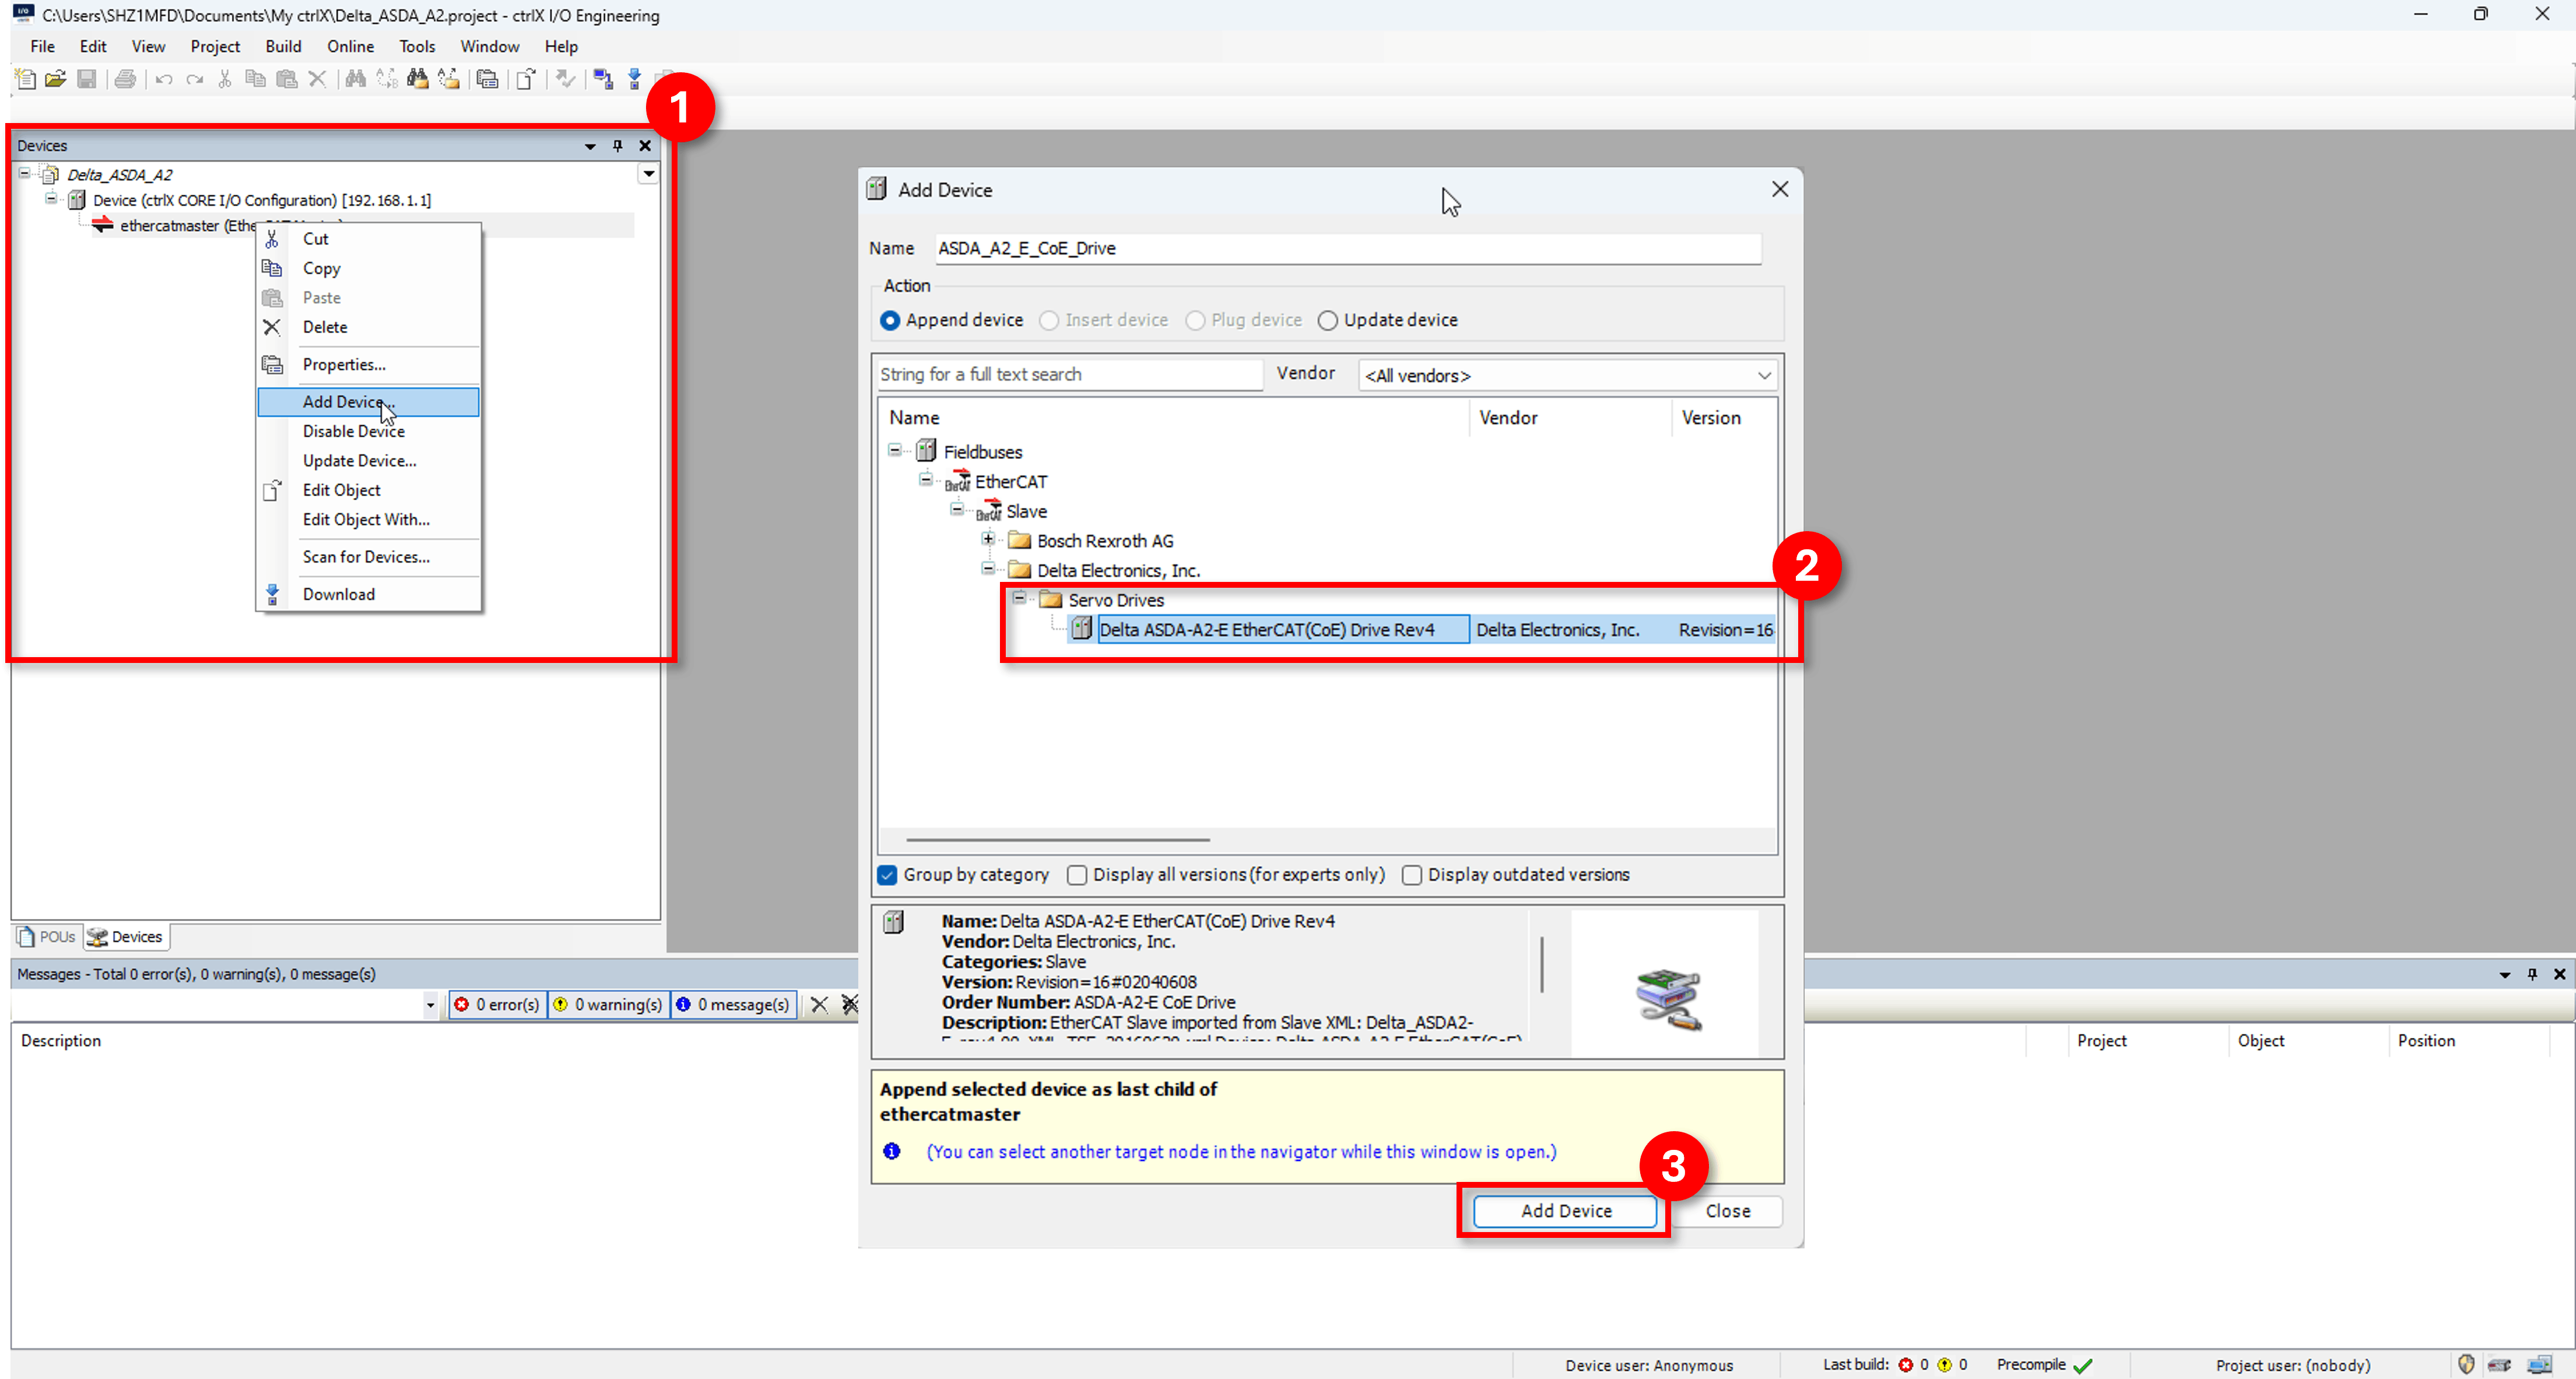The height and width of the screenshot is (1379, 2576).
Task: Uncheck Group by category checkbox
Action: click(x=887, y=875)
